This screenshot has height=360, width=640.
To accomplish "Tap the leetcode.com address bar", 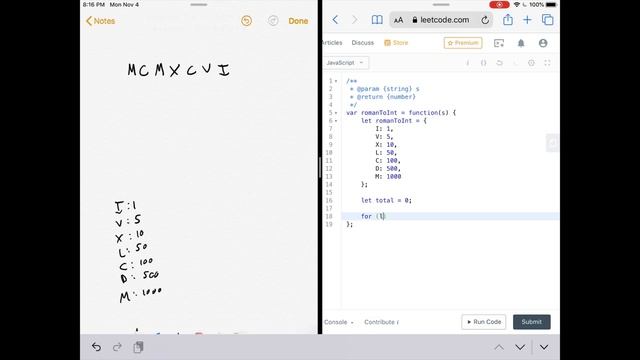I will pyautogui.click(x=440, y=20).
